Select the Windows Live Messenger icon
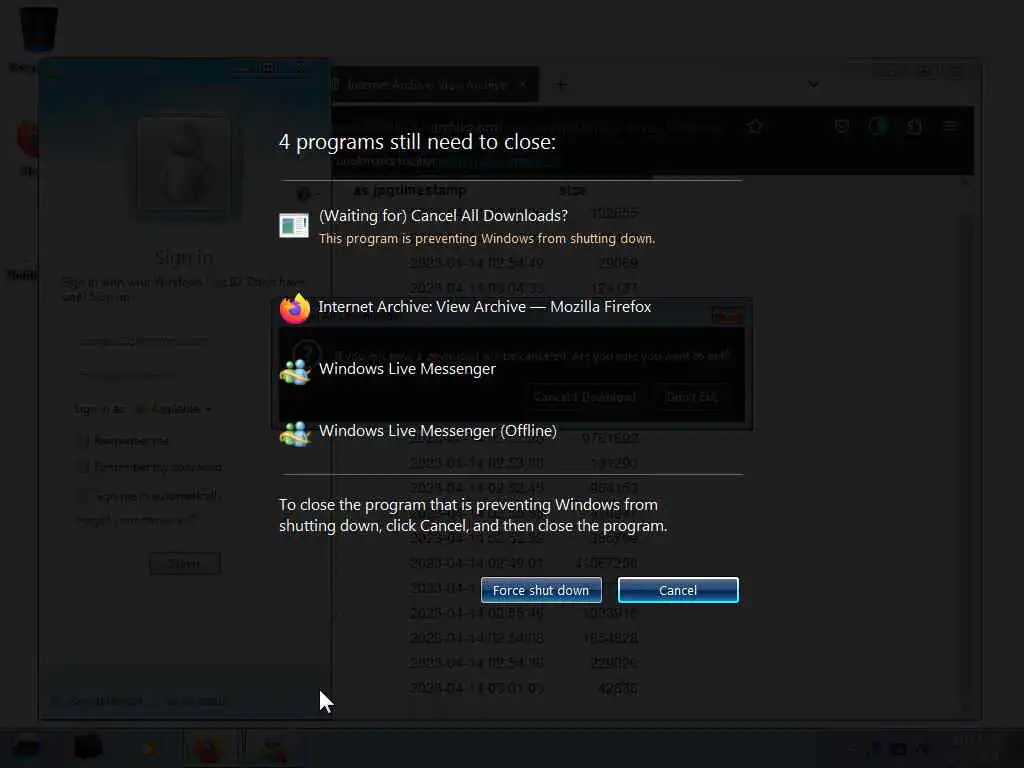 [x=295, y=372]
